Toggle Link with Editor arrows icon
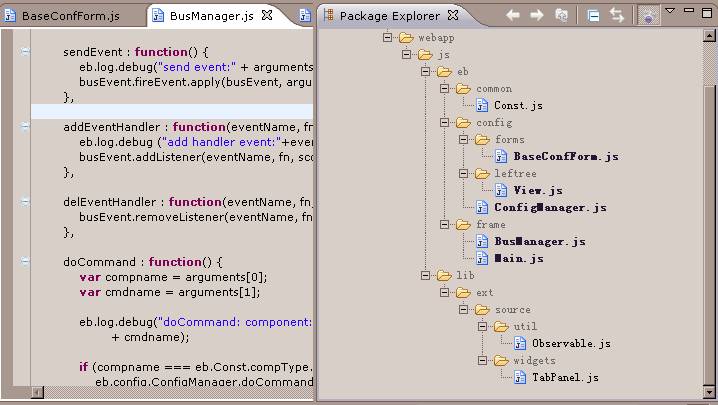This screenshot has width=718, height=405. coord(617,16)
